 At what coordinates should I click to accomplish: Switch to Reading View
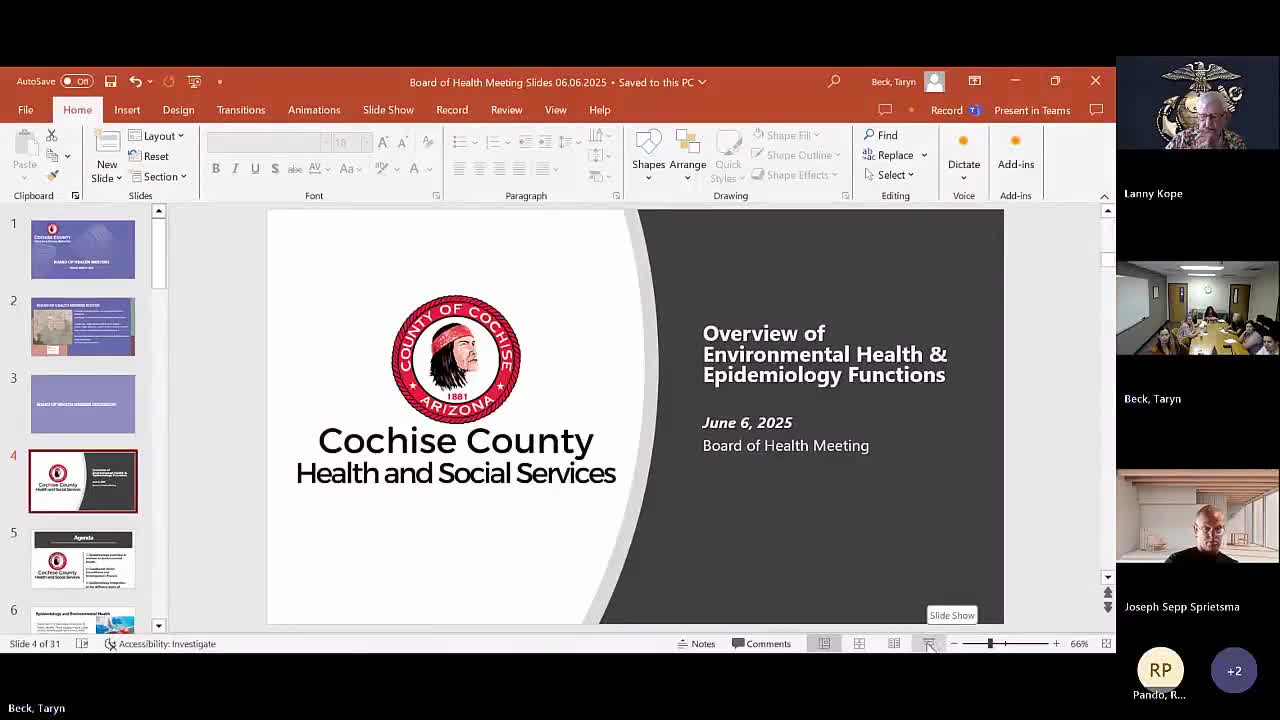894,644
